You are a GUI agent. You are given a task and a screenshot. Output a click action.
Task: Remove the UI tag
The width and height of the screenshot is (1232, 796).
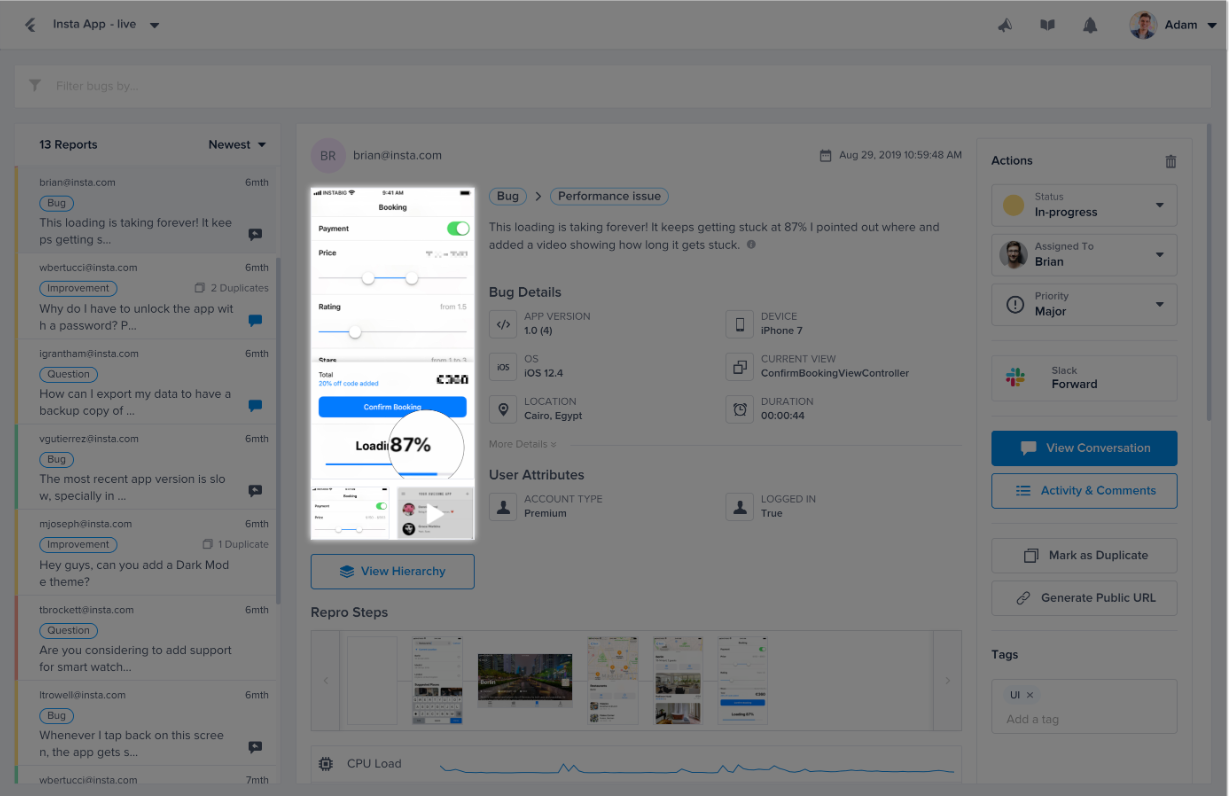pos(1030,695)
